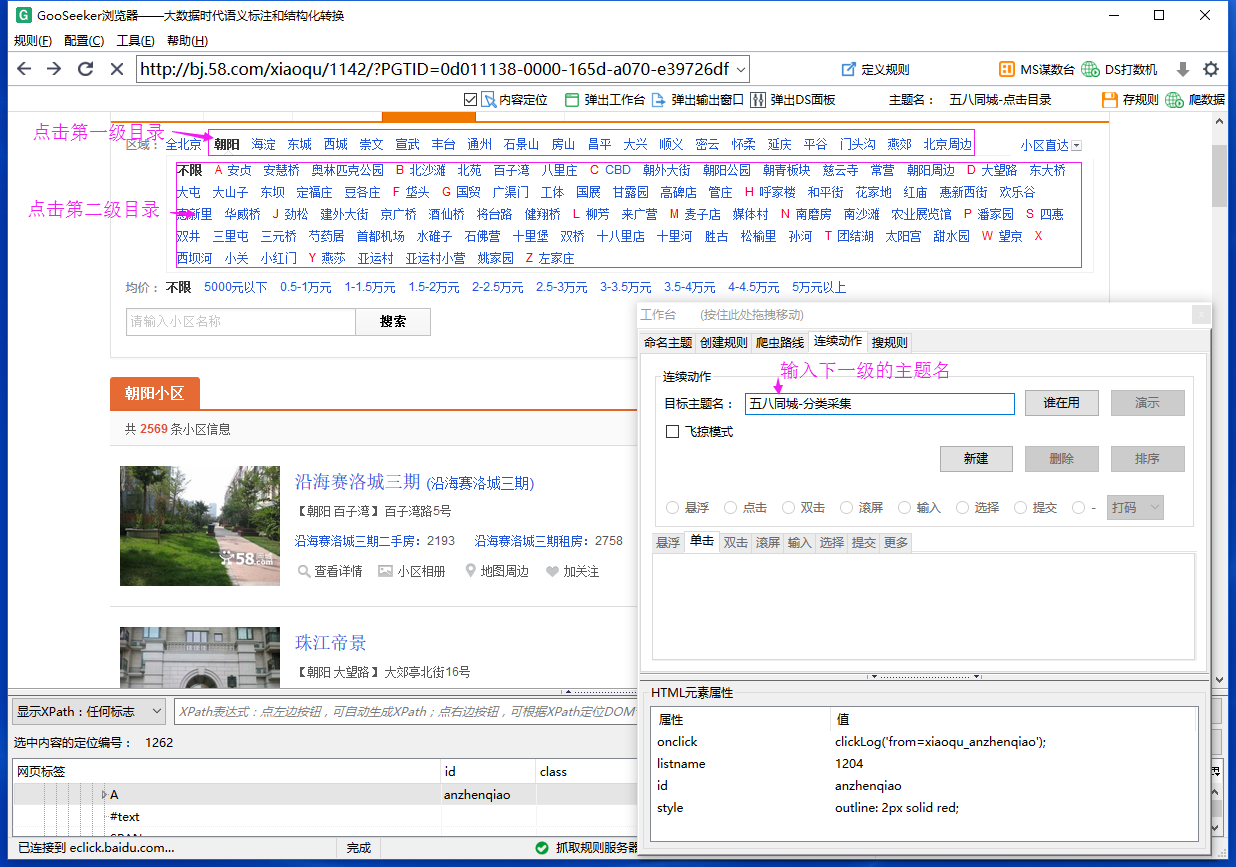This screenshot has width=1236, height=867.
Task: Go back to the previous page
Action: [25, 69]
